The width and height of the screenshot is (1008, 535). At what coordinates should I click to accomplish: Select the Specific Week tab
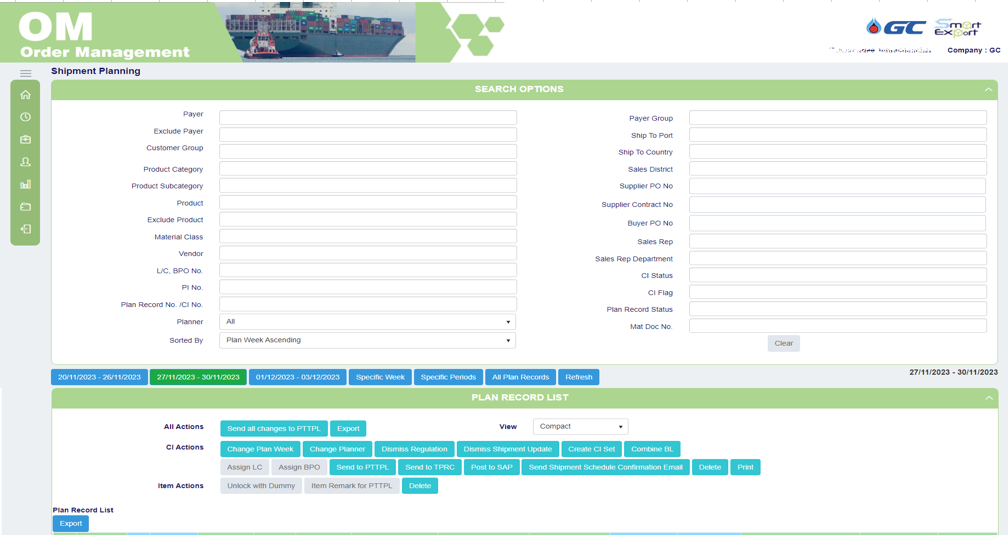(380, 377)
